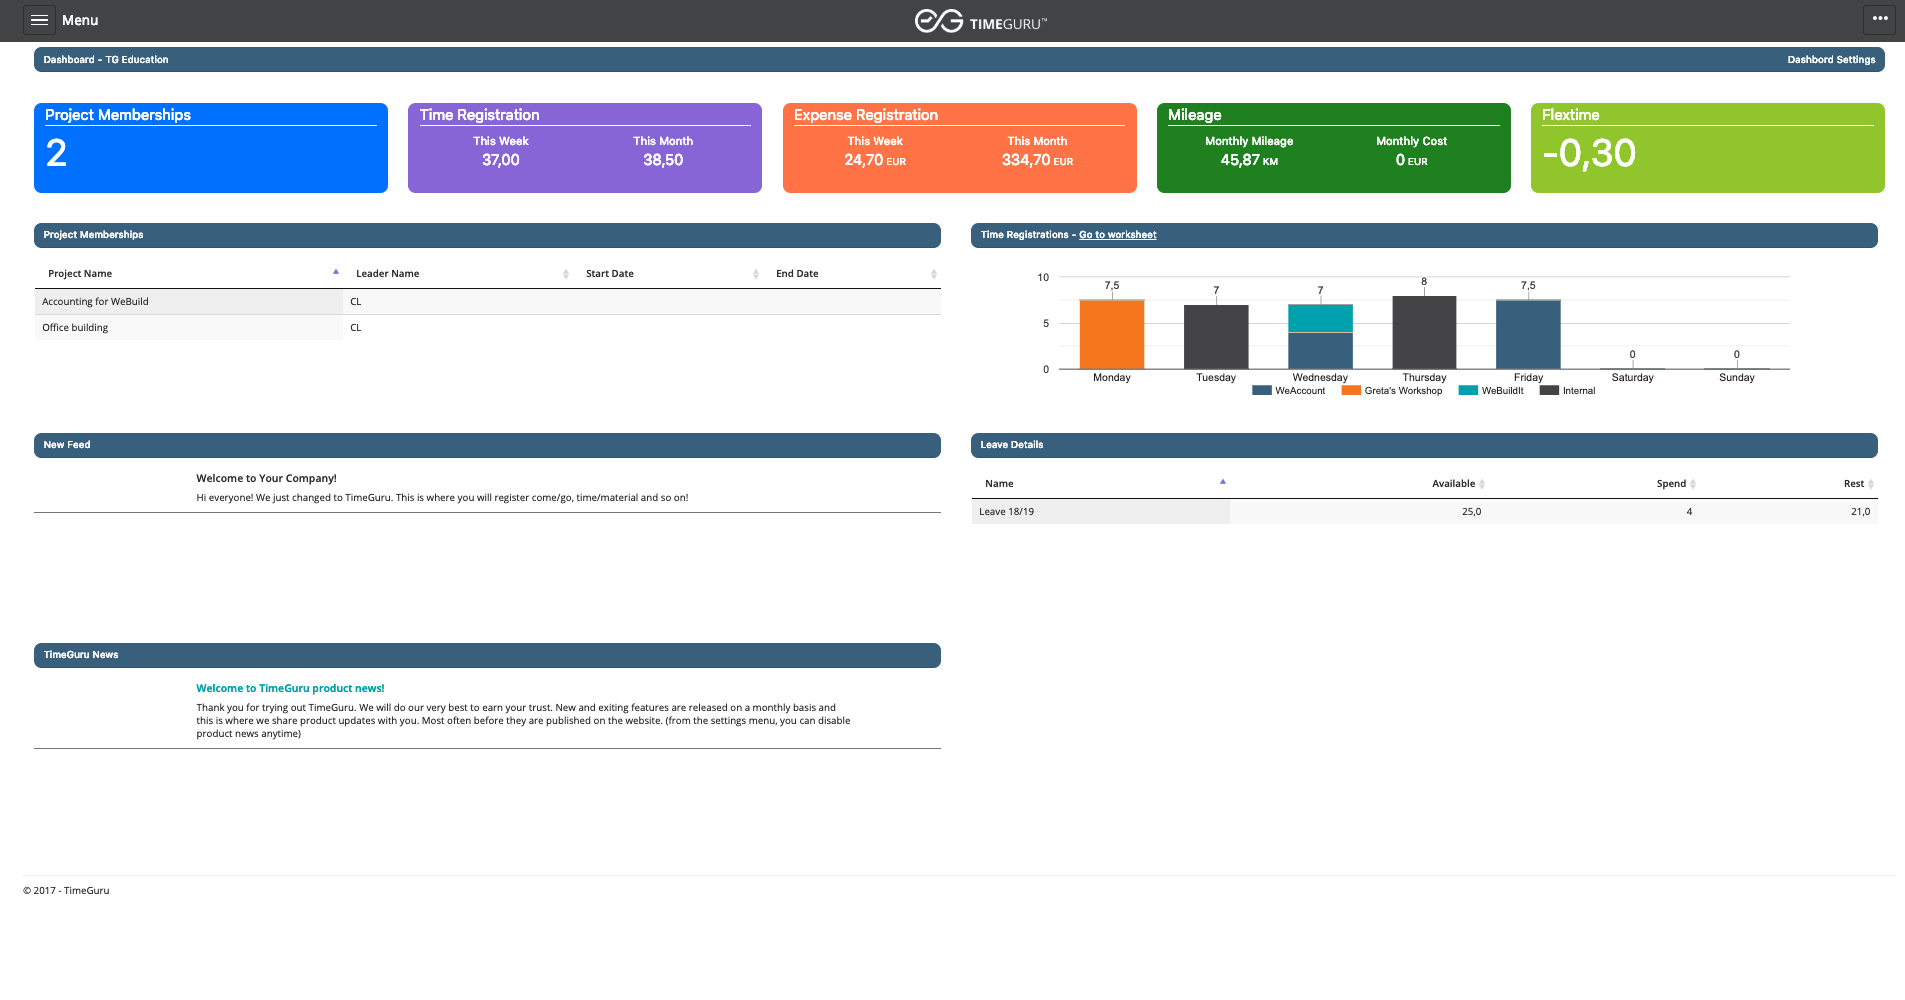Open the purple Time Registration card
Viewport: 1905px width, 1000px height.
(x=585, y=148)
